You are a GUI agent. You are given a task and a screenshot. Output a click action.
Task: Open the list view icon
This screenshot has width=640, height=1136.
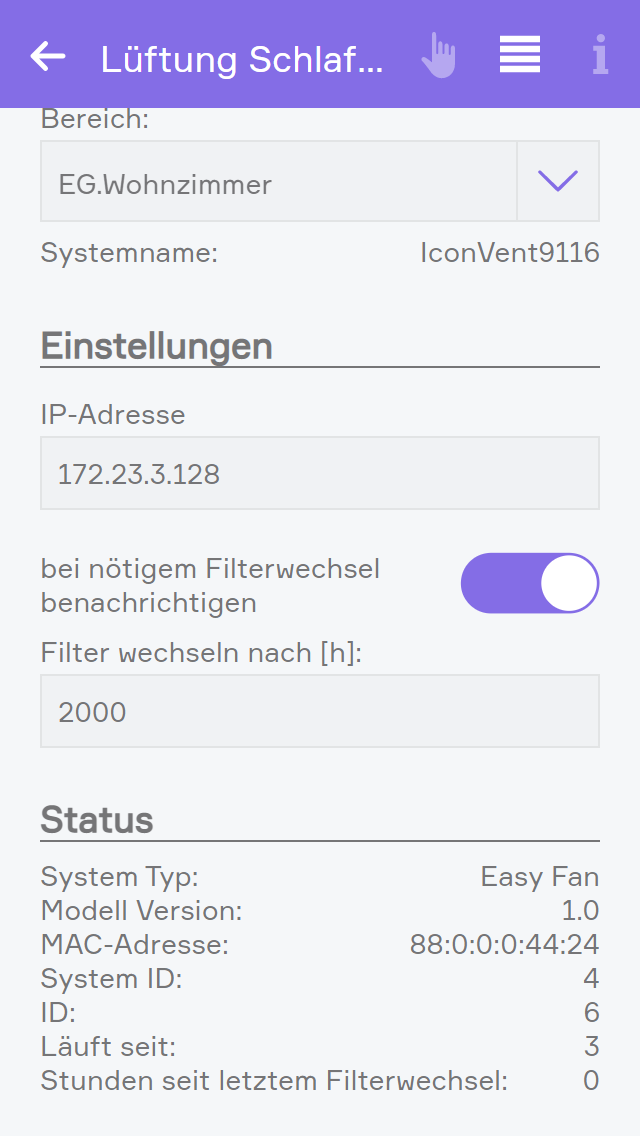pyautogui.click(x=520, y=55)
